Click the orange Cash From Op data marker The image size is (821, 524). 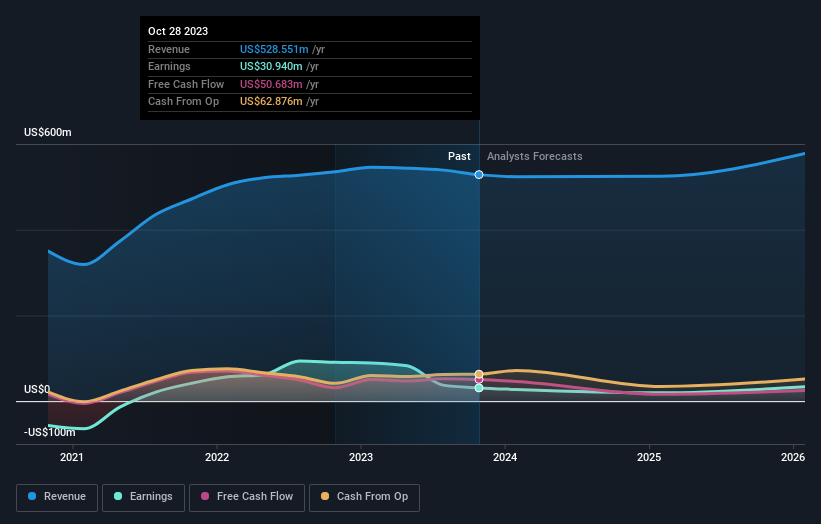[x=479, y=374]
